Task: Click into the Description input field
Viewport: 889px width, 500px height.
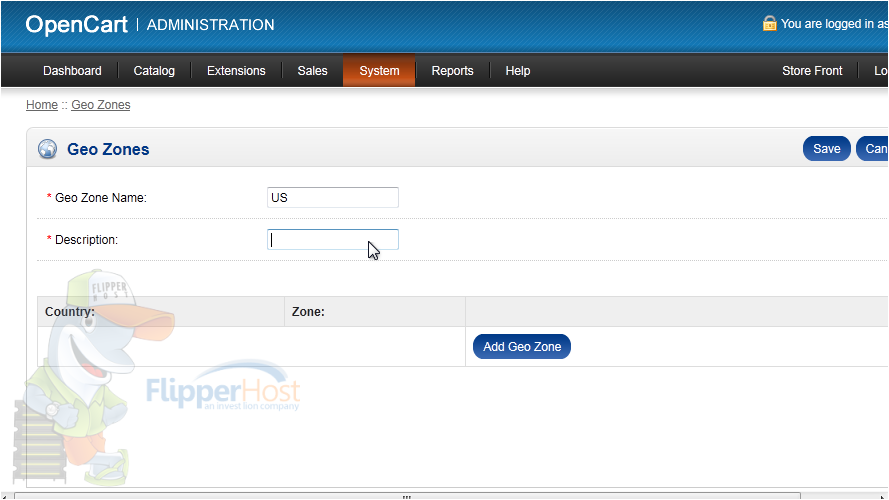Action: coord(333,239)
